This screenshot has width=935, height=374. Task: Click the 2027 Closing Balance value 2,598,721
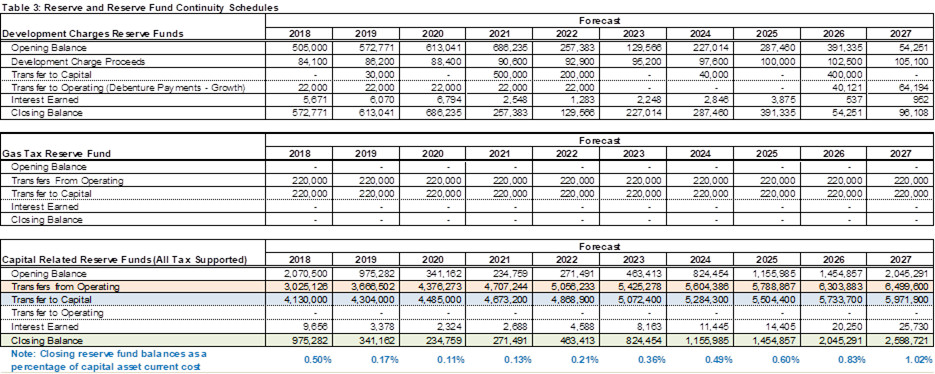(908, 341)
